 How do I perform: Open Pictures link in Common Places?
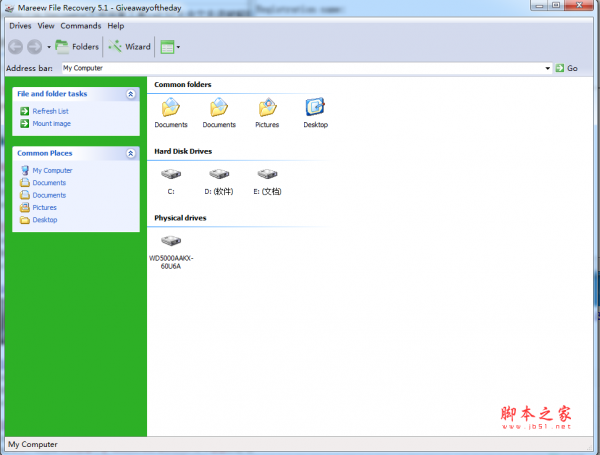point(44,207)
